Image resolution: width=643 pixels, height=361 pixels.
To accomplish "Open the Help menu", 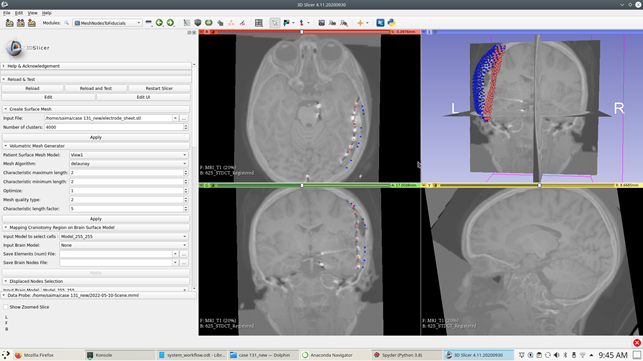I will pyautogui.click(x=46, y=13).
